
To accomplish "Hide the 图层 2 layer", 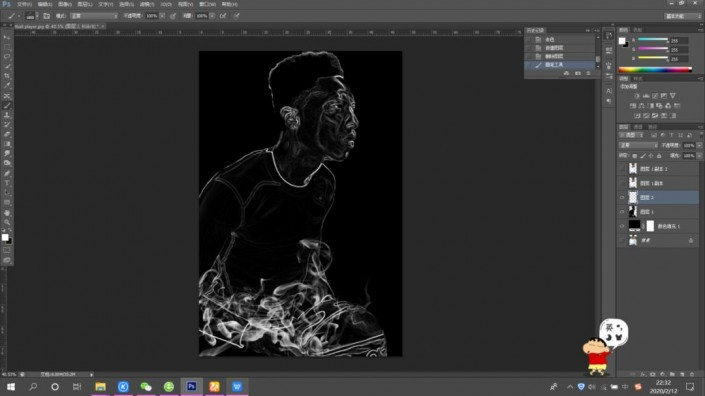I will point(622,197).
